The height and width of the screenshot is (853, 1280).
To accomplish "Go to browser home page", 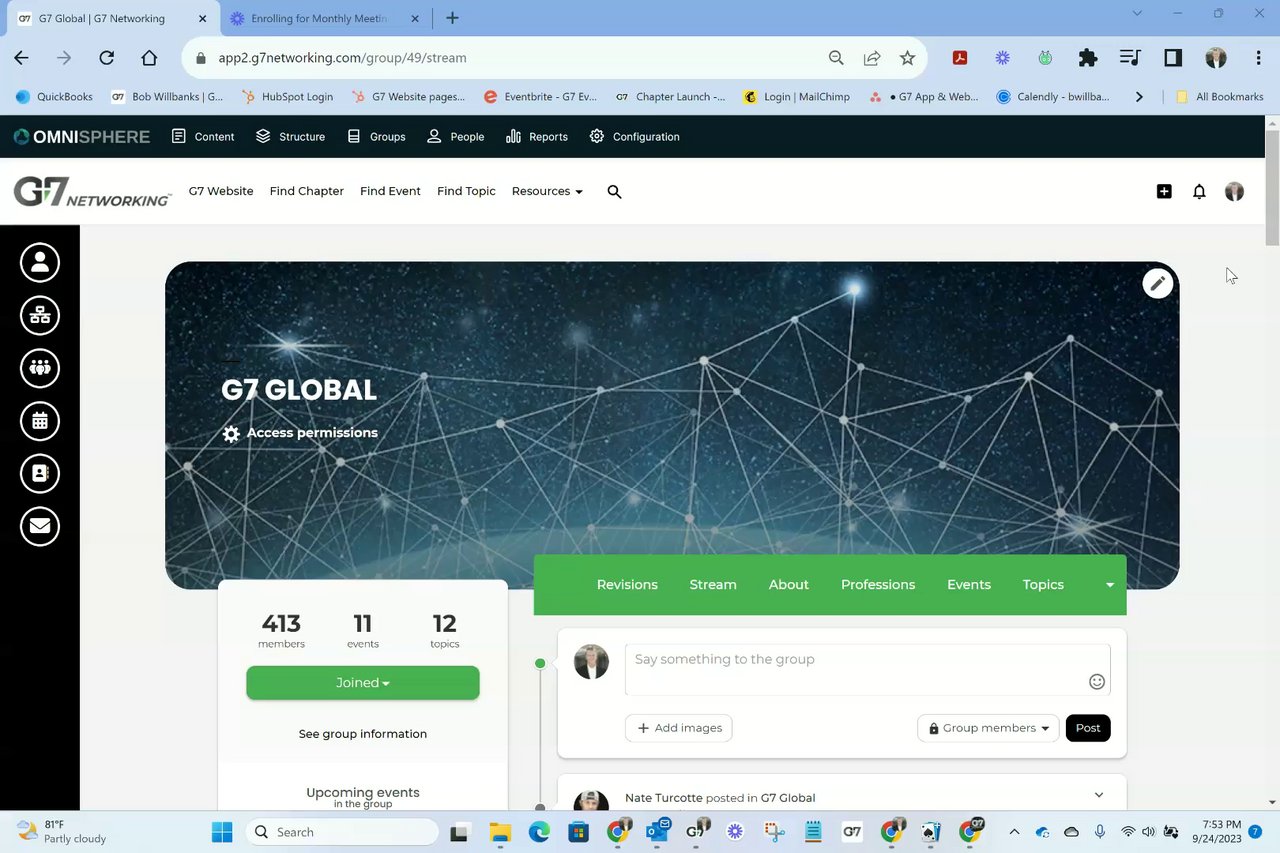I will (x=149, y=58).
